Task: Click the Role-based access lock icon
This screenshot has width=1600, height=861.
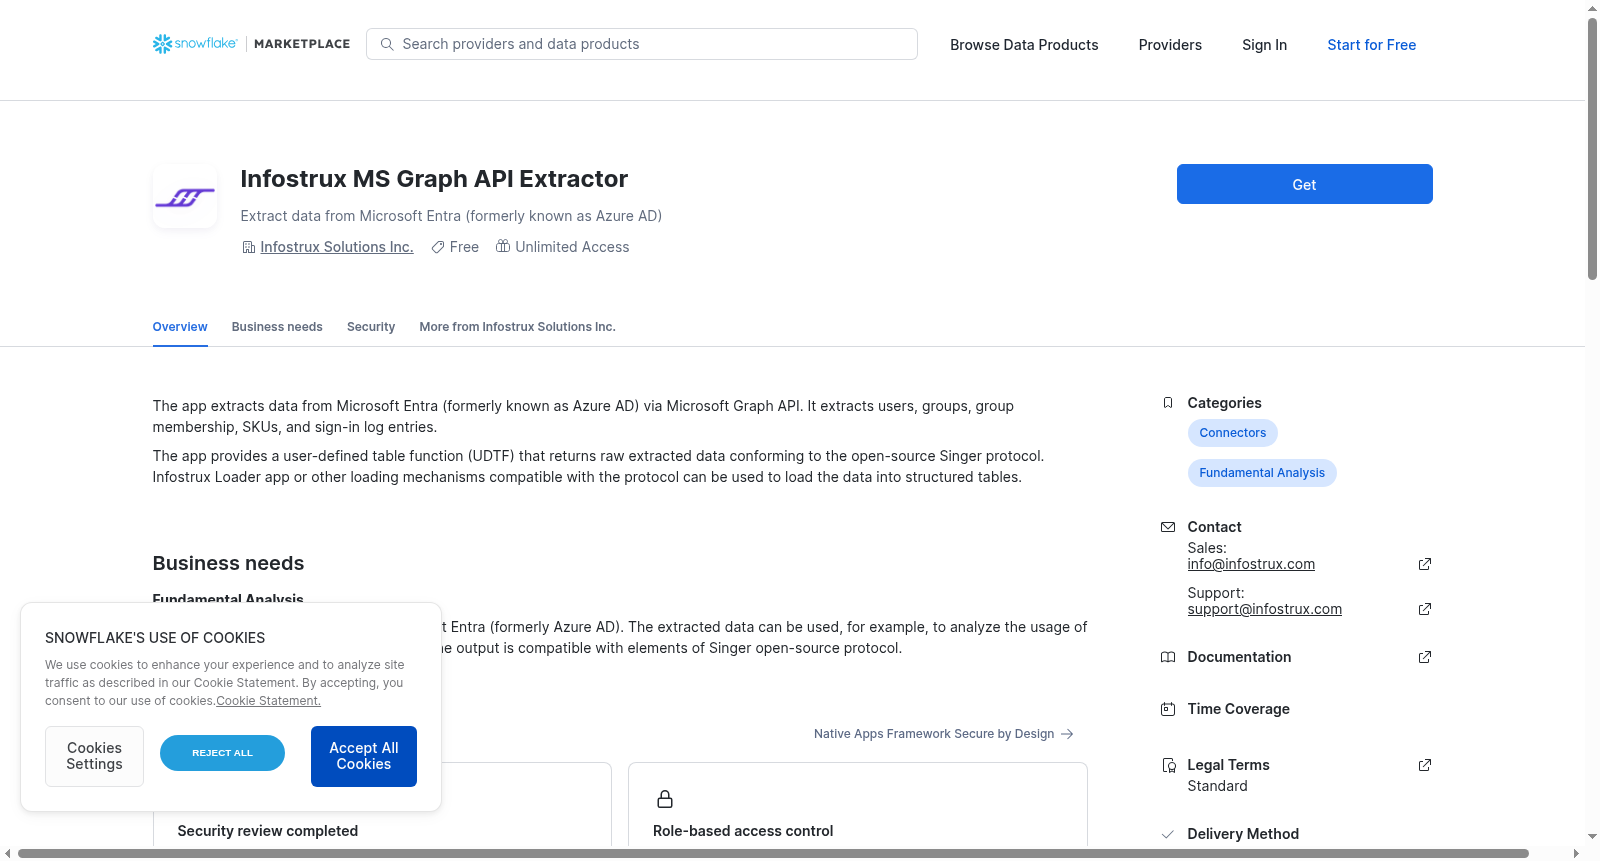Action: click(665, 799)
